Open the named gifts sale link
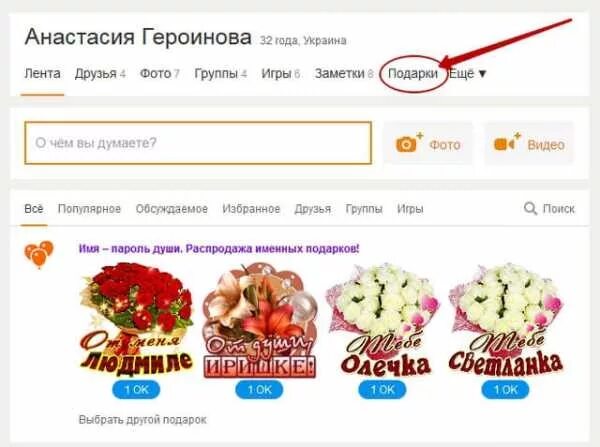The image size is (600, 447). [x=219, y=249]
